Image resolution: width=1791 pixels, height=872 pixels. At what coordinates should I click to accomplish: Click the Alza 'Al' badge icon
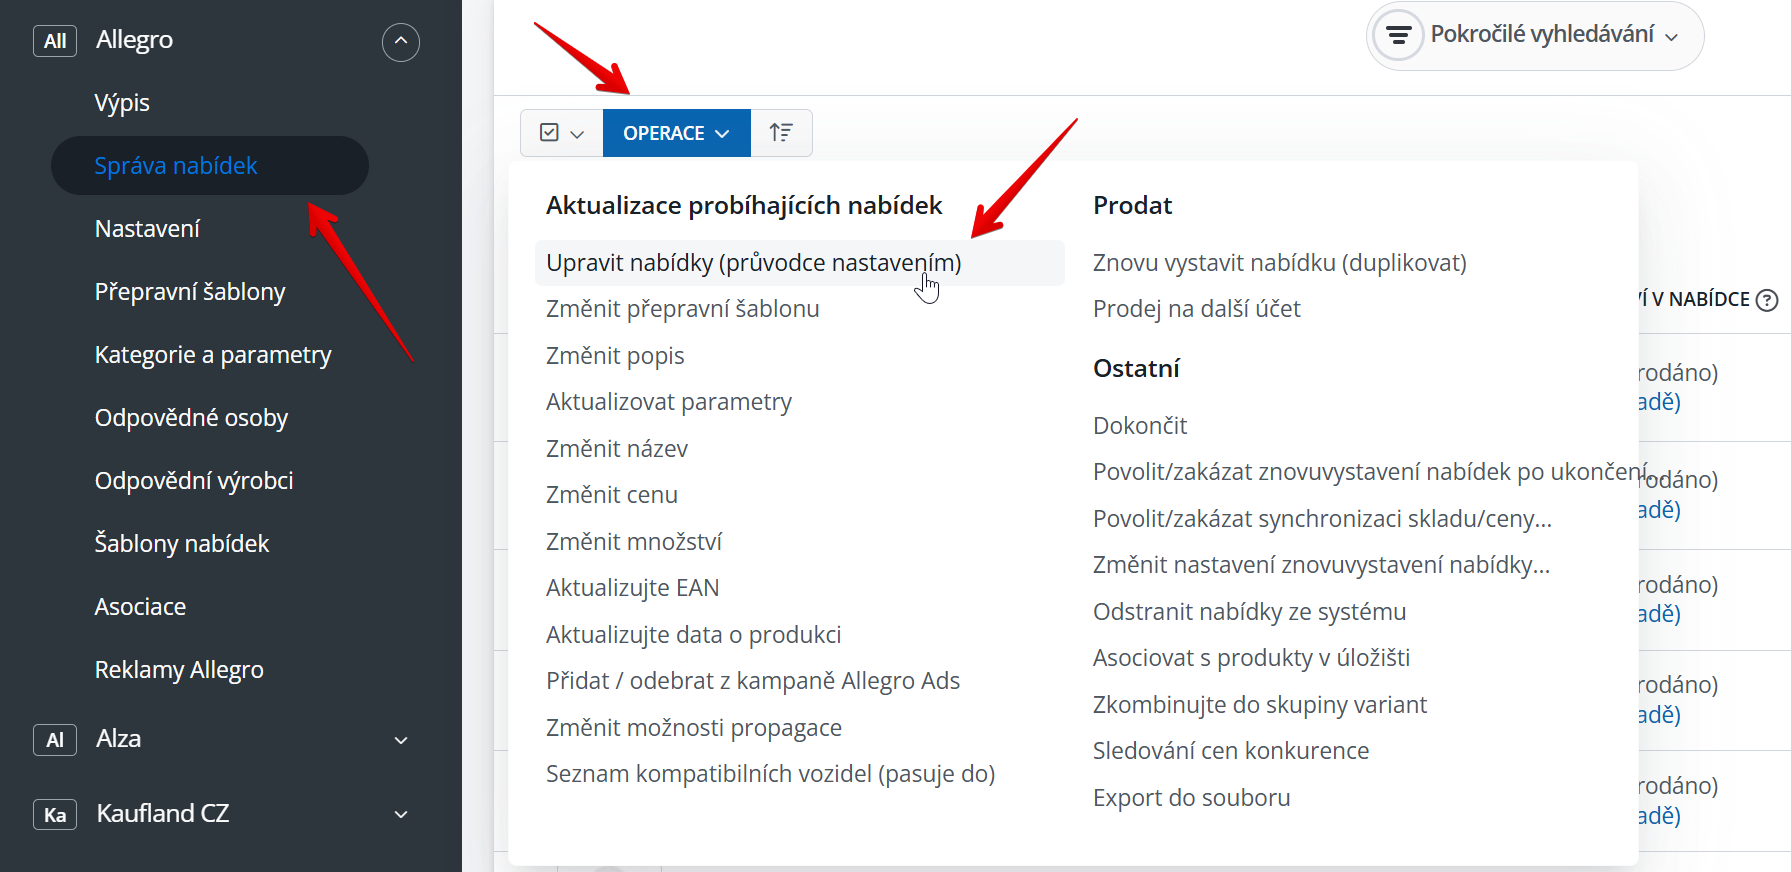click(55, 740)
